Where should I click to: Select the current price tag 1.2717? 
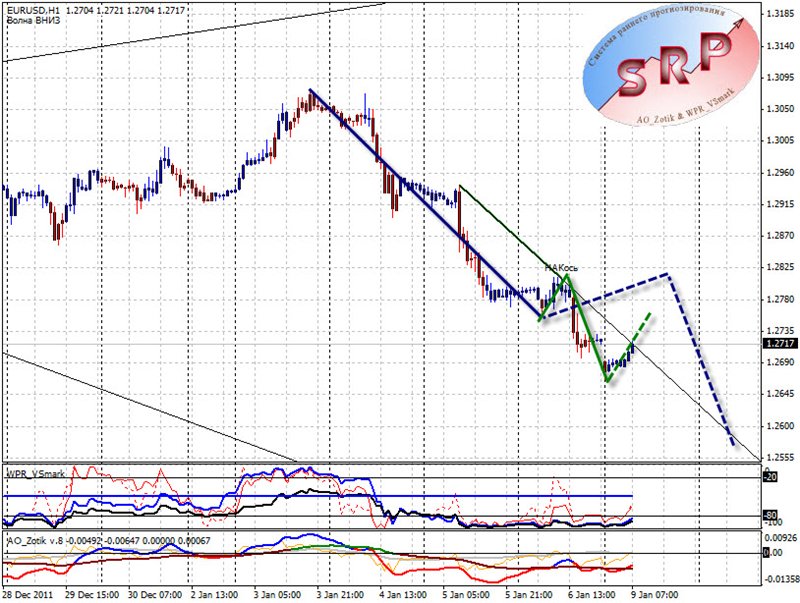[x=780, y=343]
